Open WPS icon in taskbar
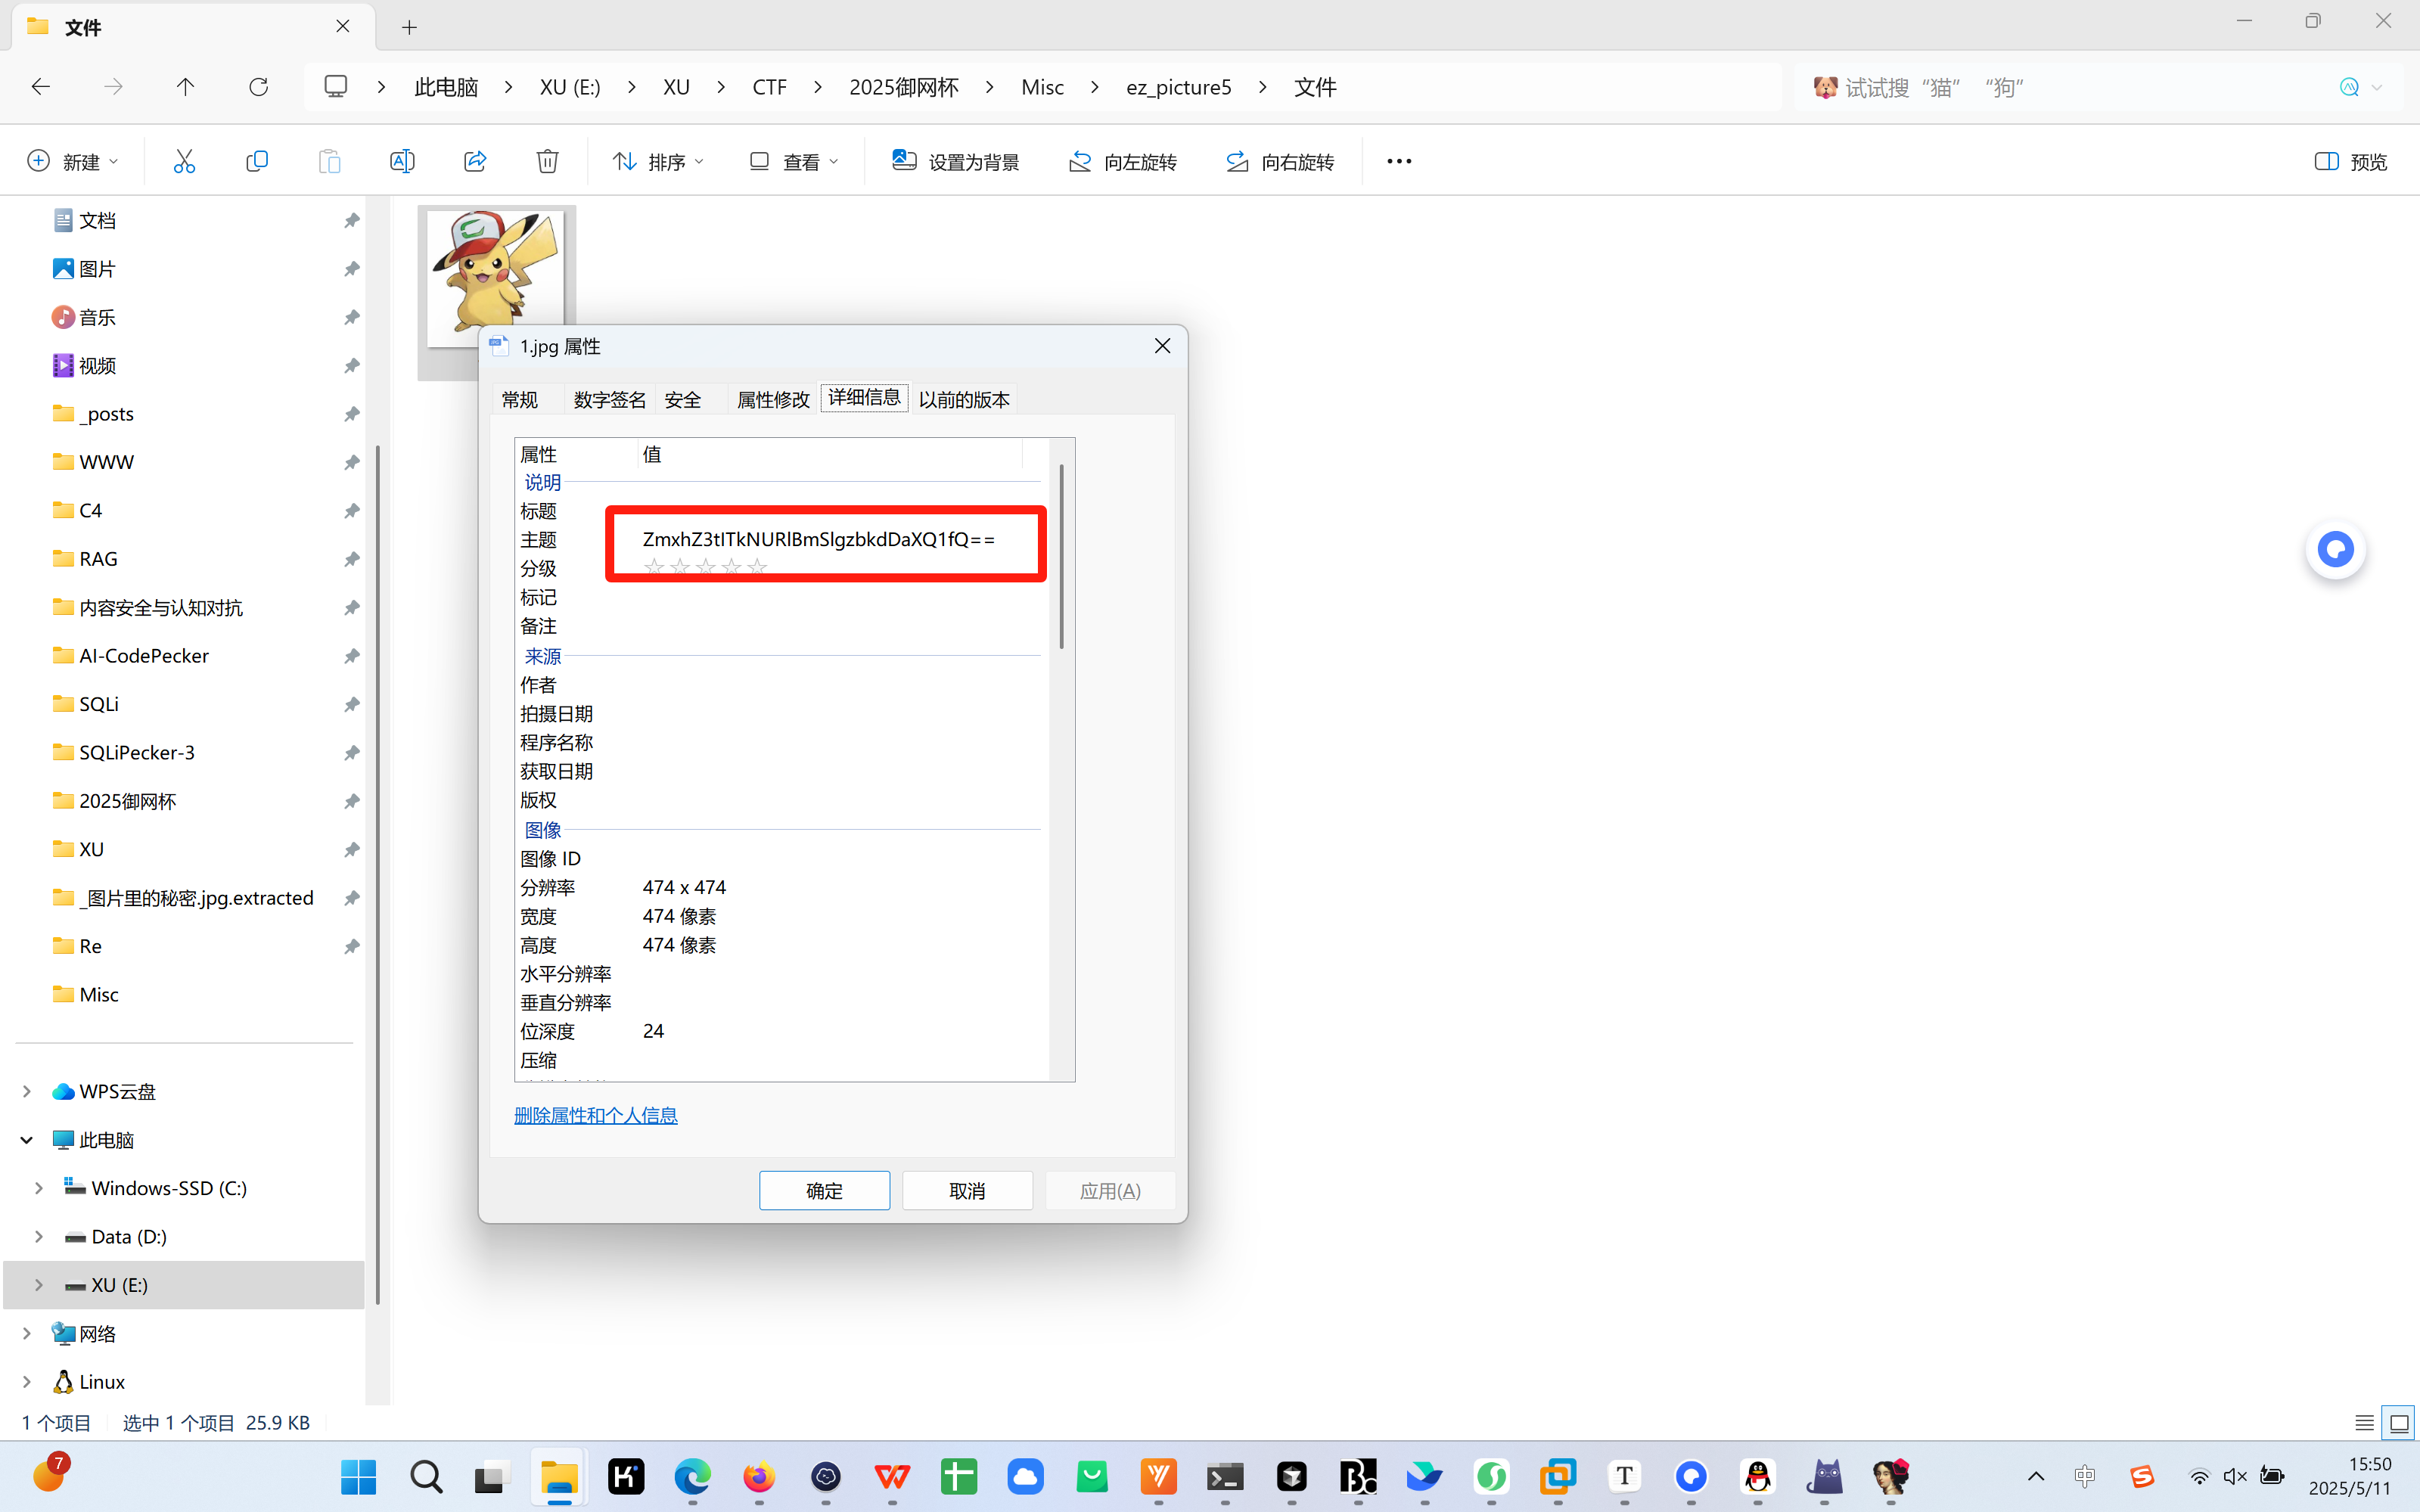This screenshot has width=2420, height=1512. (x=892, y=1476)
